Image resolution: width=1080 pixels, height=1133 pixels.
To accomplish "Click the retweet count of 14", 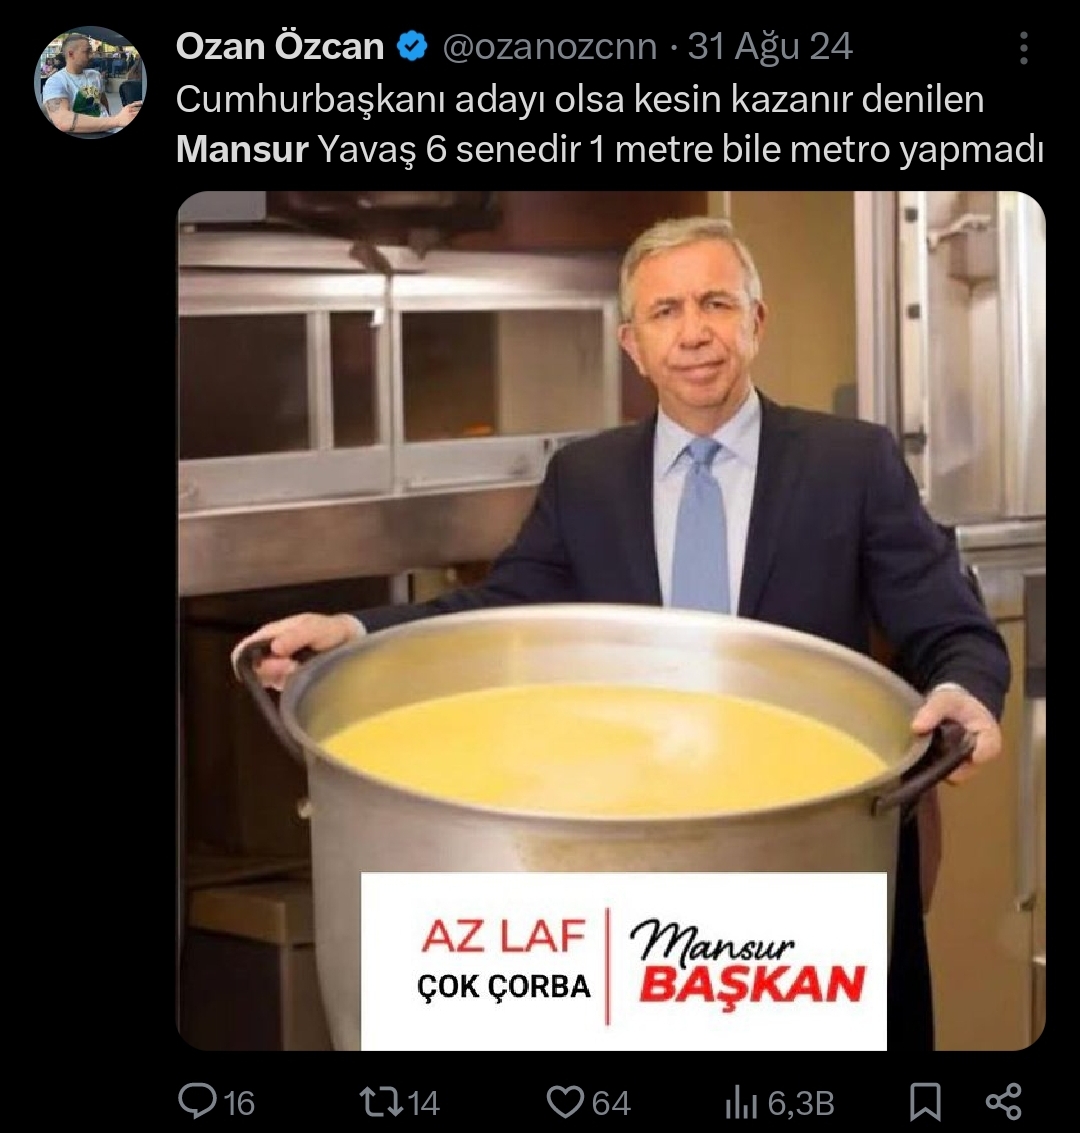I will tap(424, 1103).
